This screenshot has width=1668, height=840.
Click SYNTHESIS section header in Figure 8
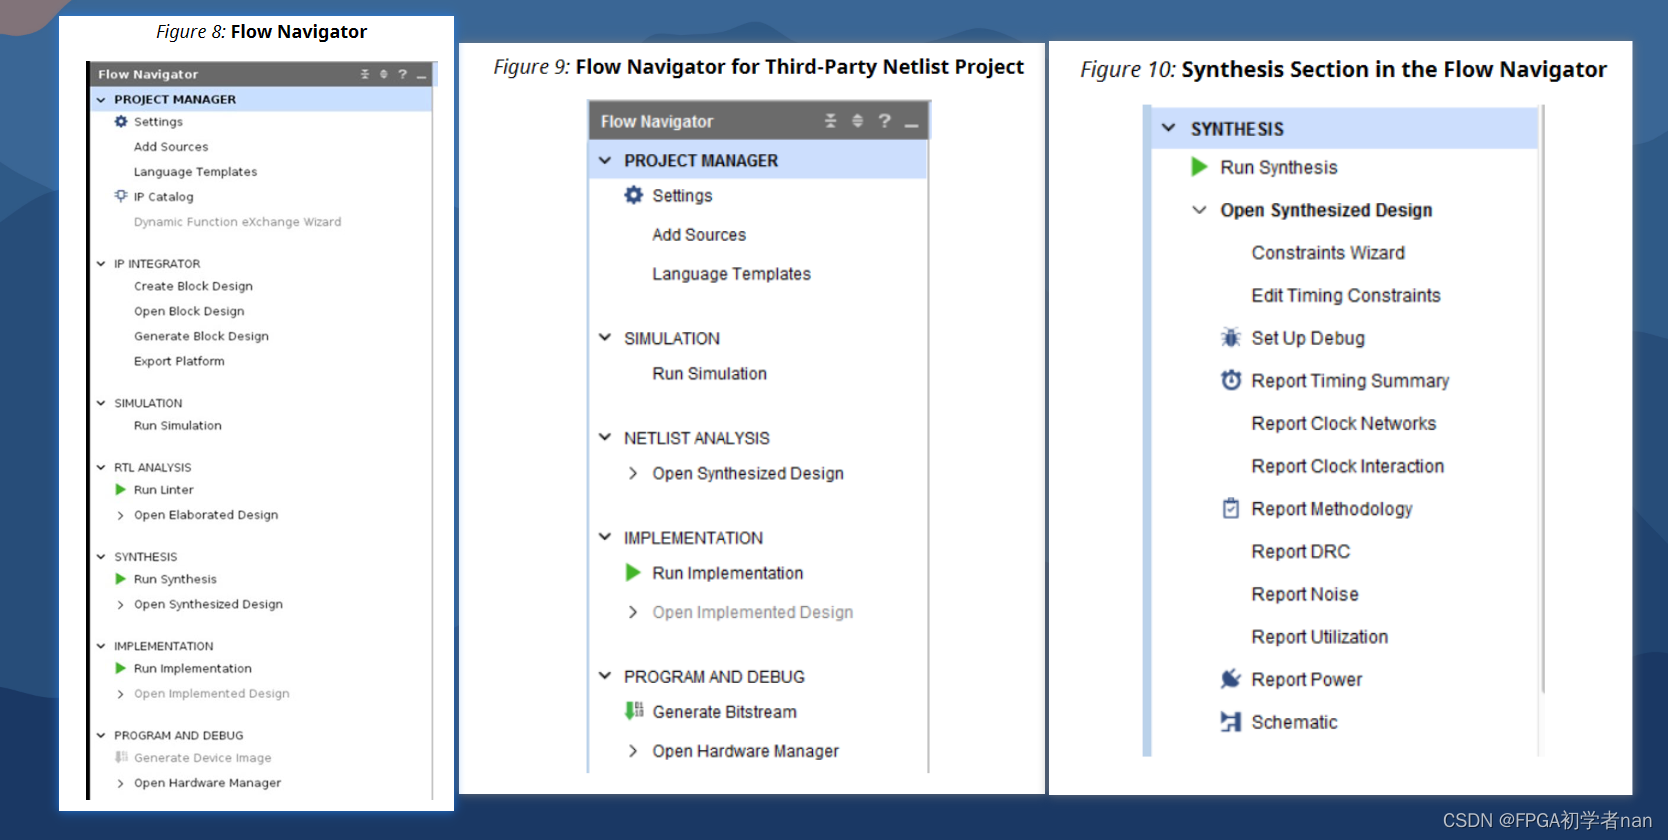point(145,556)
